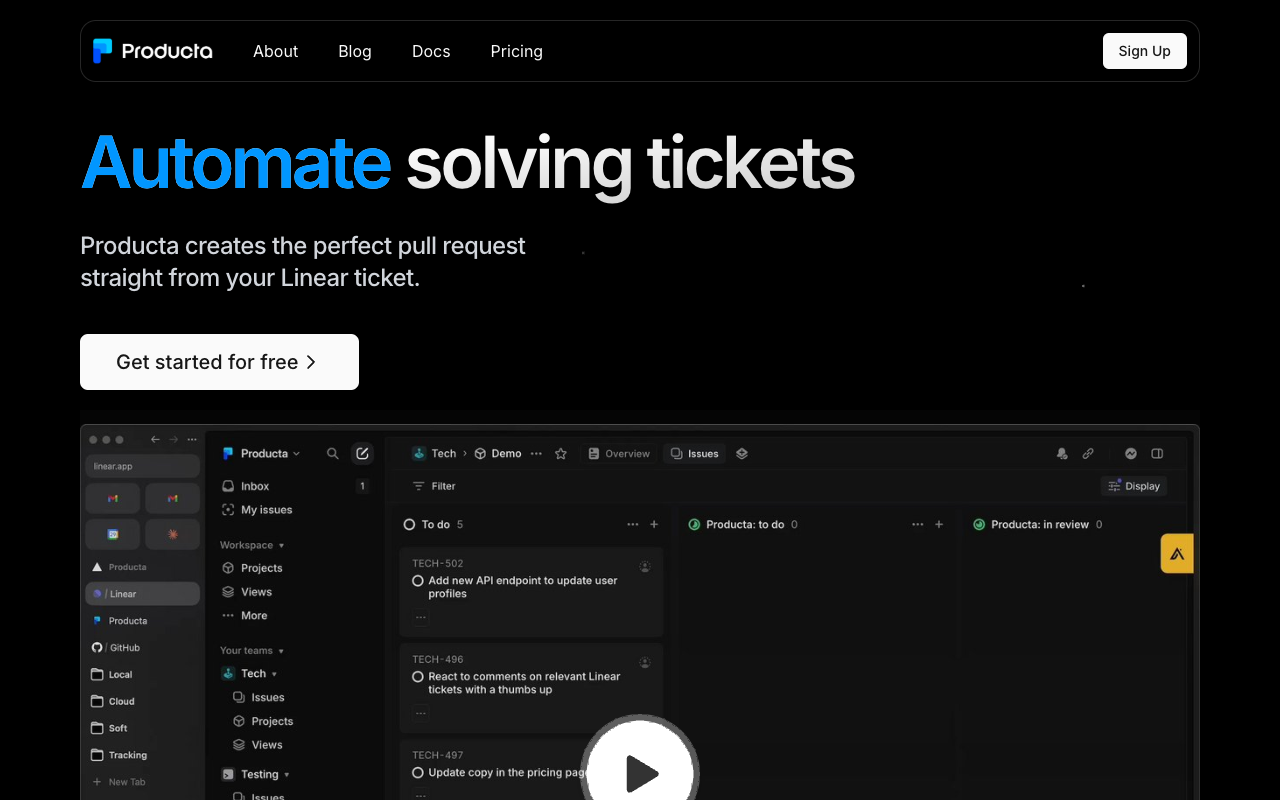The width and height of the screenshot is (1280, 800).
Task: Click the Sign Up button
Action: 1145,51
